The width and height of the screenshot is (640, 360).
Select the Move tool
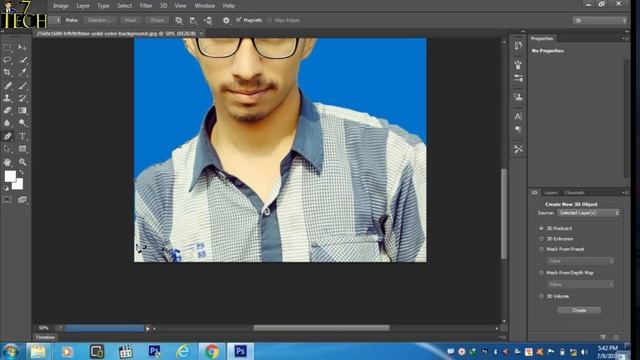[x=22, y=47]
